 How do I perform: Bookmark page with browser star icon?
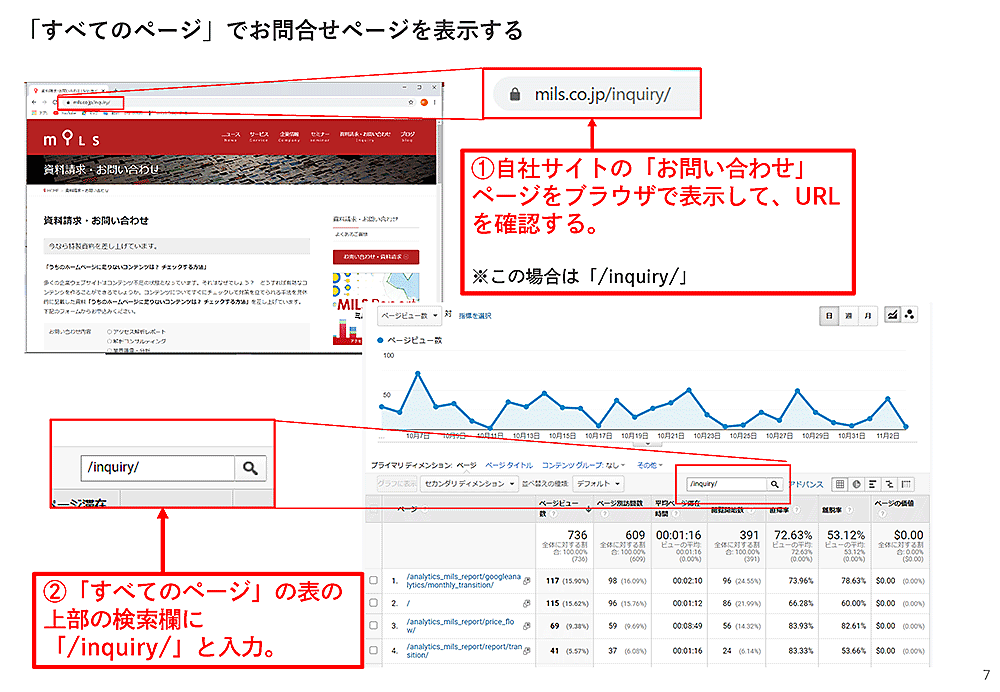[410, 102]
